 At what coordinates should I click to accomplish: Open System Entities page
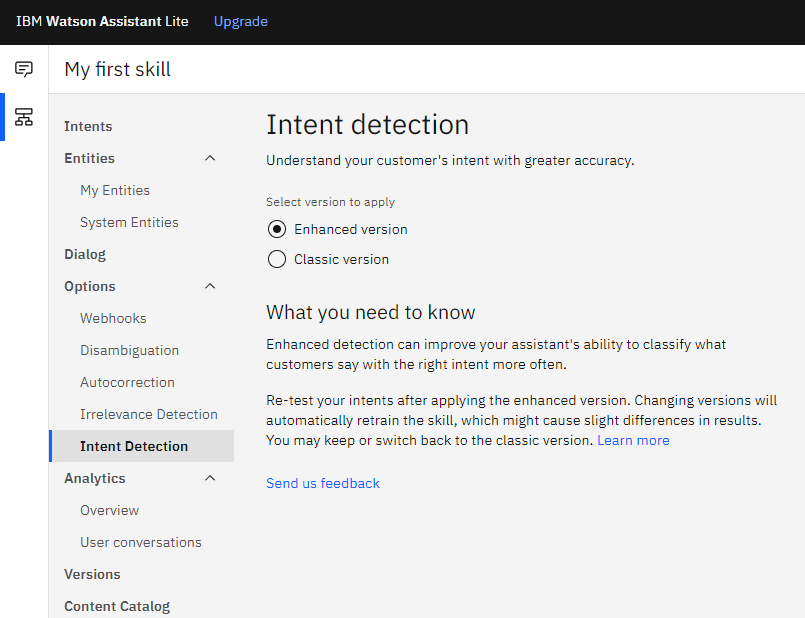(x=129, y=222)
